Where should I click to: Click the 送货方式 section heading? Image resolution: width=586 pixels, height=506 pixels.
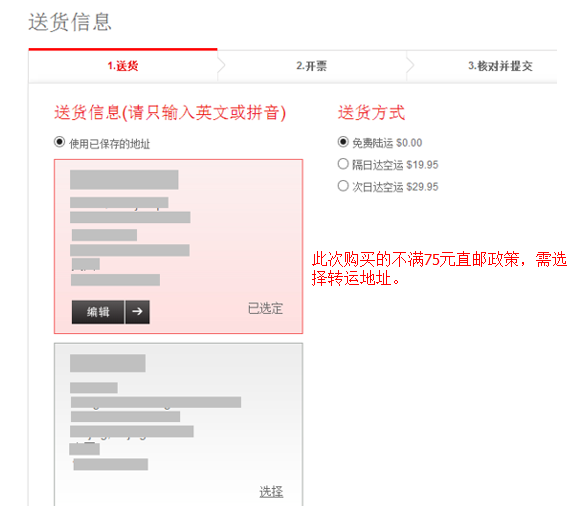(371, 112)
